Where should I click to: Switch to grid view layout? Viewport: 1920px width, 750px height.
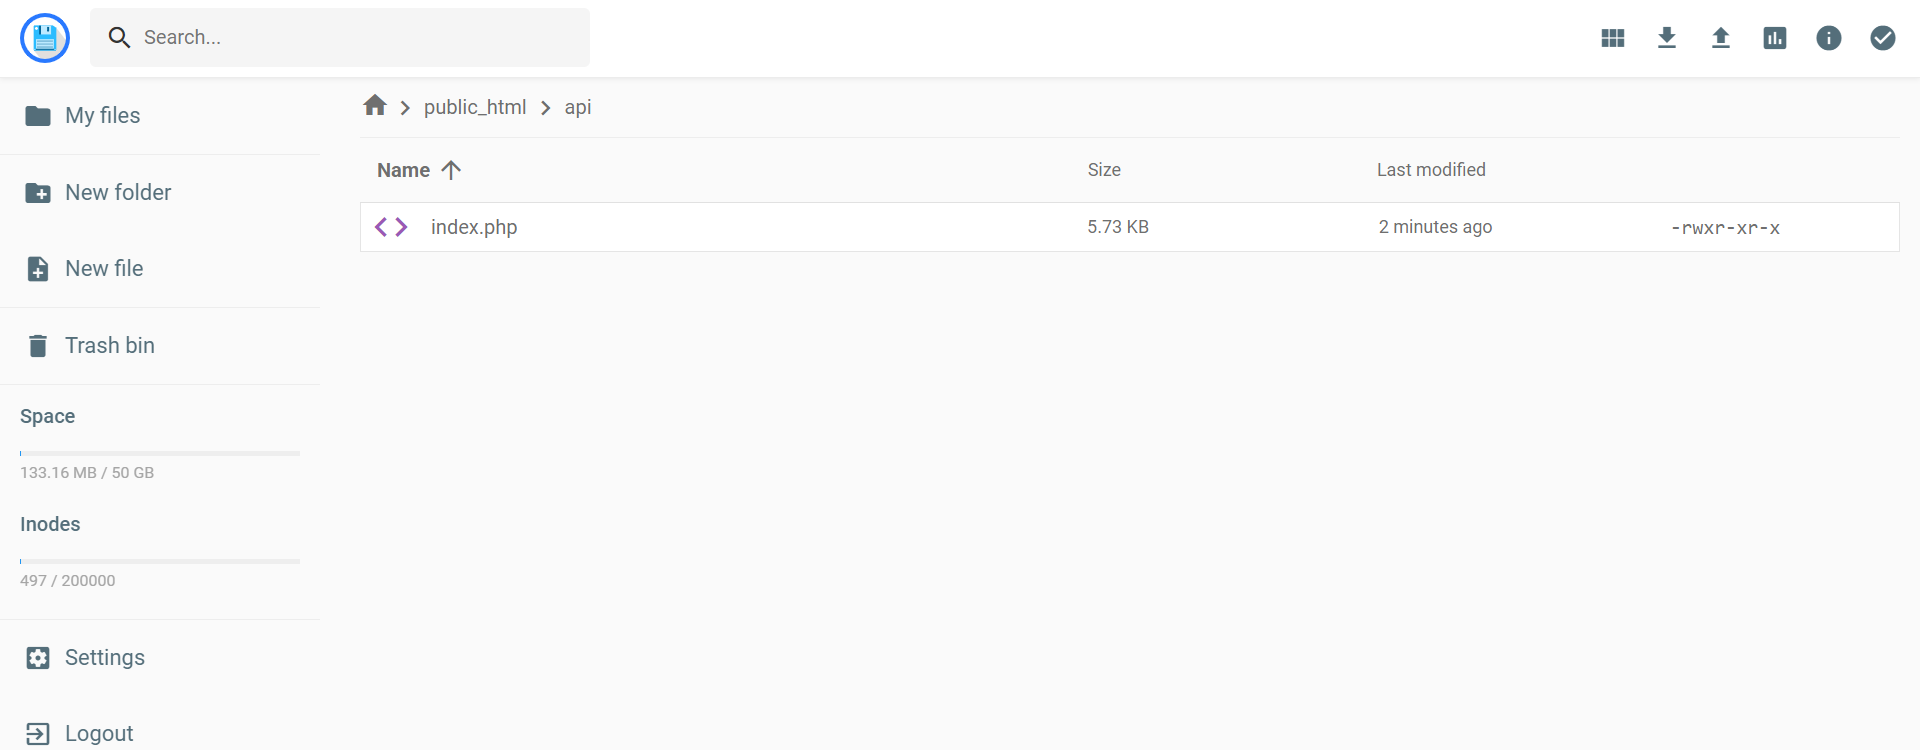pos(1612,37)
